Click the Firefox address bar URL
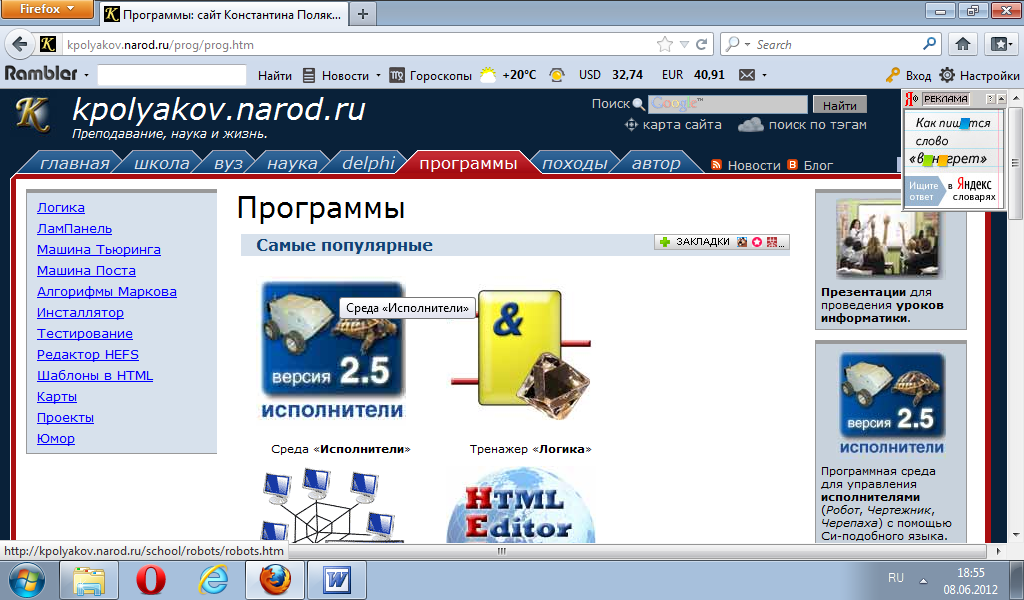Image resolution: width=1024 pixels, height=600 pixels. coord(160,45)
